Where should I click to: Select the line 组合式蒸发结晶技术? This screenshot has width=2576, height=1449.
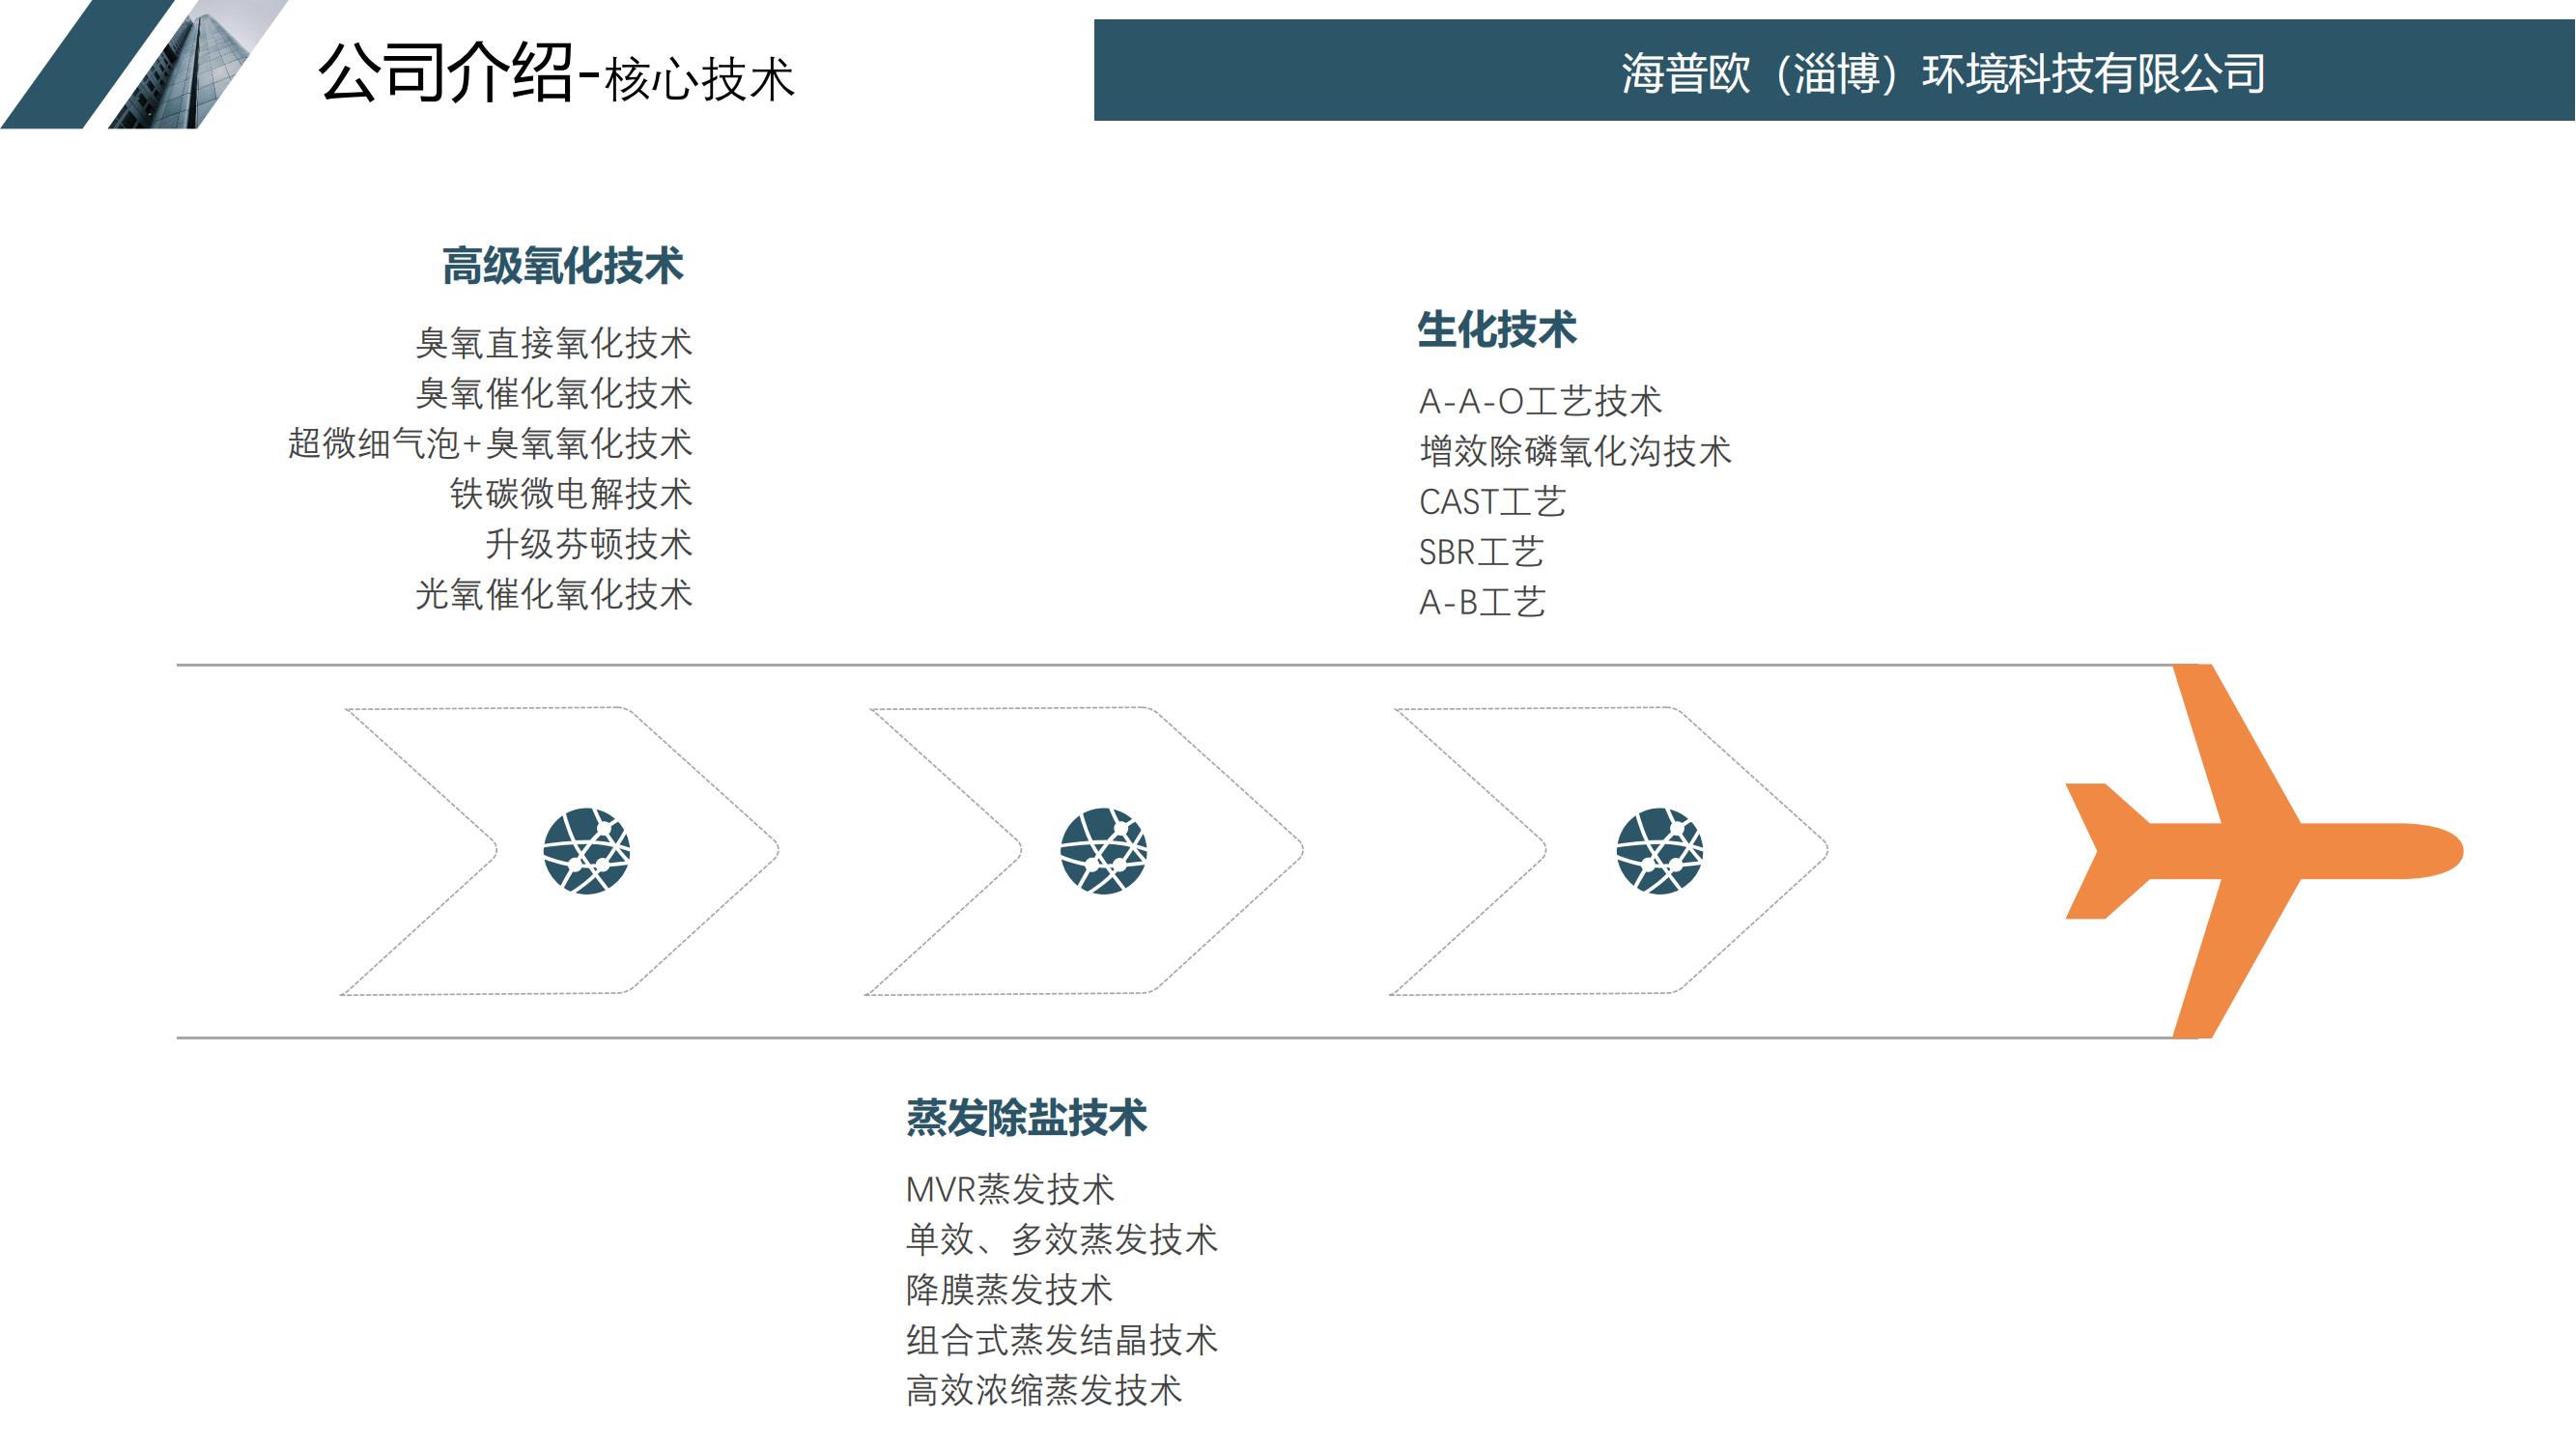tap(1062, 1340)
